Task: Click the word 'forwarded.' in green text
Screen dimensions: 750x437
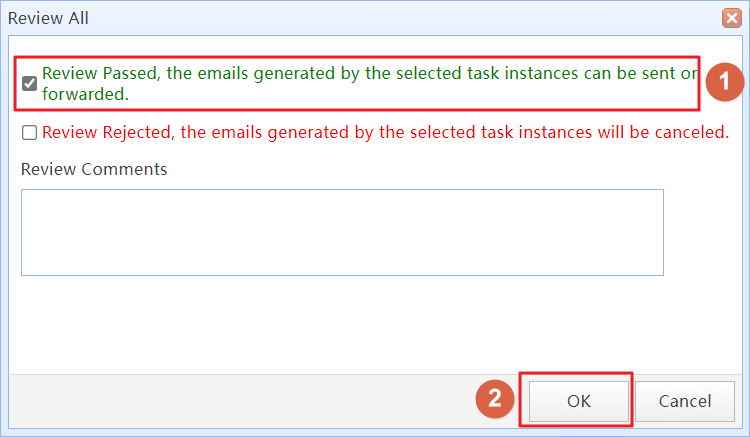Action: 85,94
